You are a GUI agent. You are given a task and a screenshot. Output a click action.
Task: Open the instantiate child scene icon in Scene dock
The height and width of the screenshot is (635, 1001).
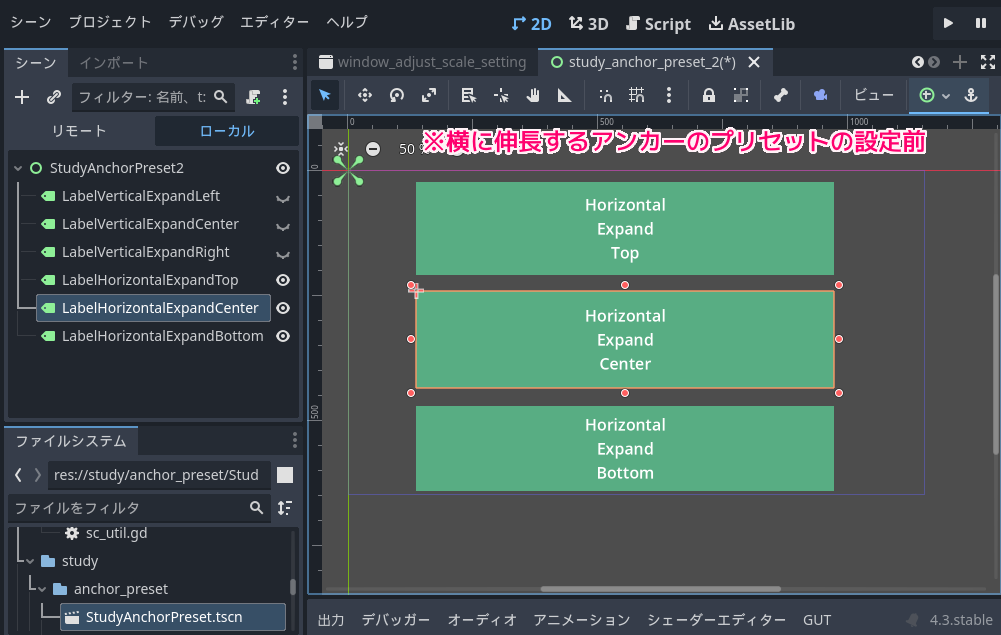pos(52,98)
